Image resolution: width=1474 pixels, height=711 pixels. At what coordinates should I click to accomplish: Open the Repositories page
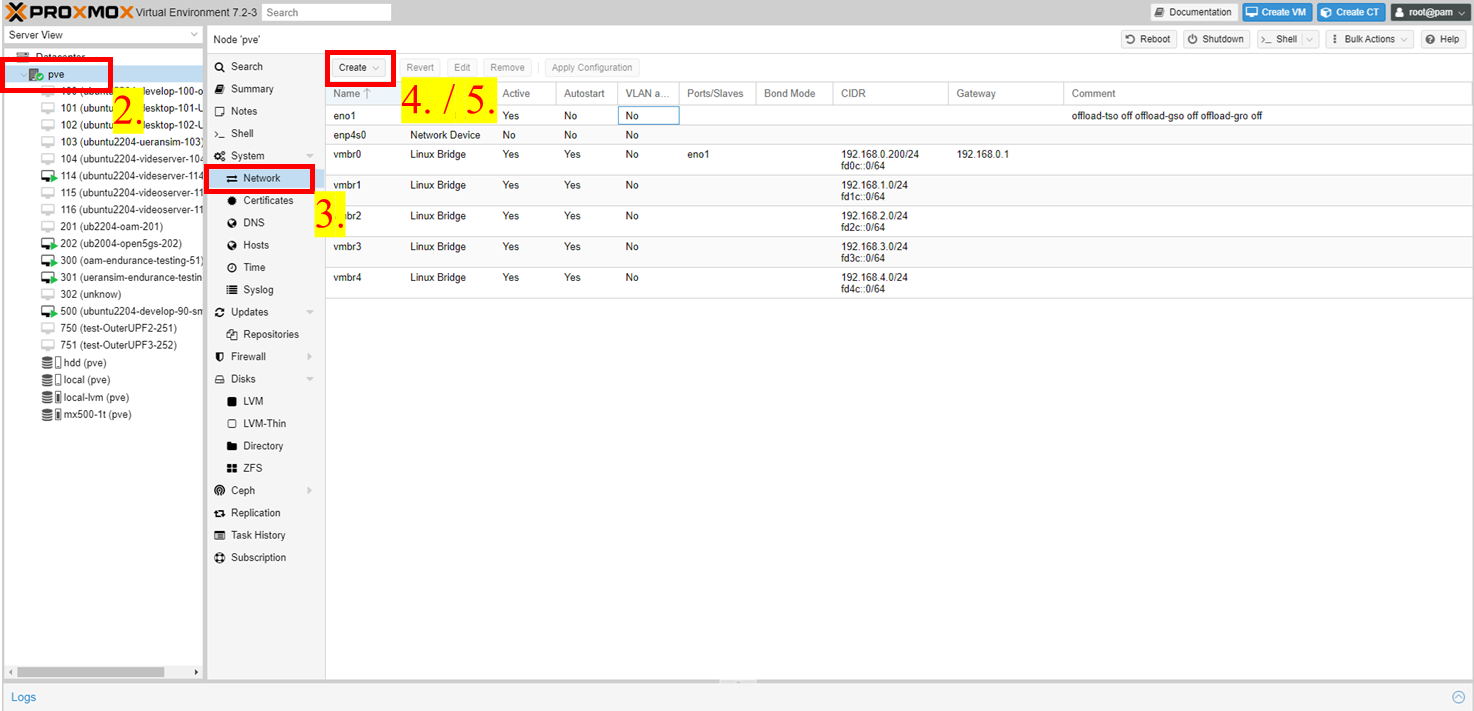pos(271,334)
